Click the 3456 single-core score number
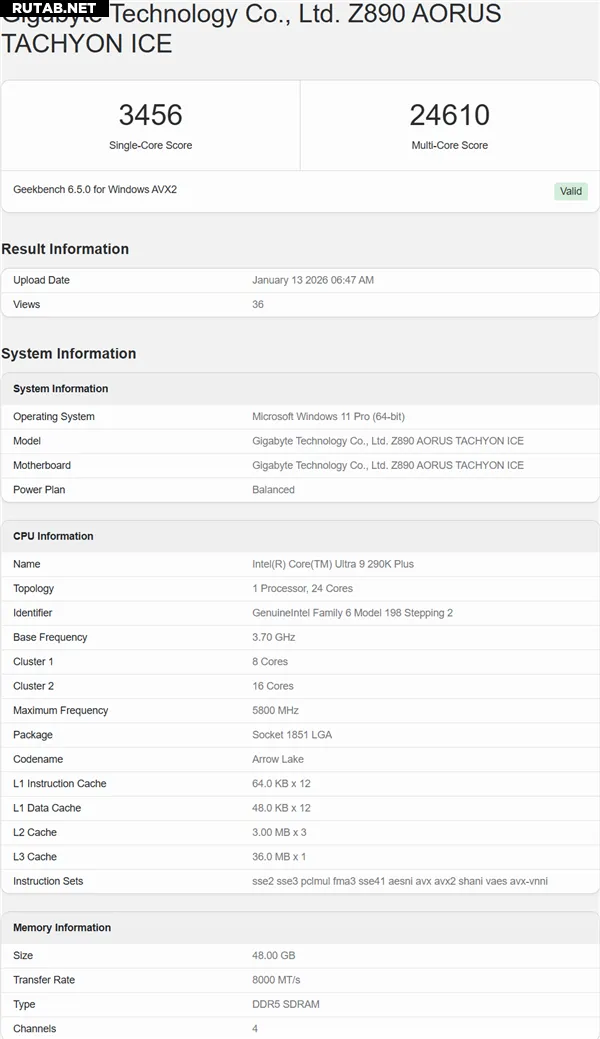The height and width of the screenshot is (1039, 600). point(150,115)
